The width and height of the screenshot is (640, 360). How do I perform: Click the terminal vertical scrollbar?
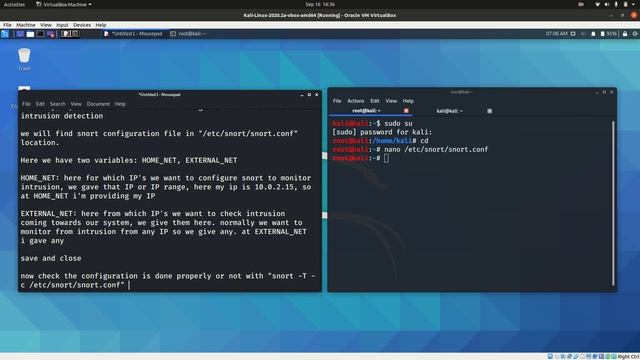coord(613,203)
